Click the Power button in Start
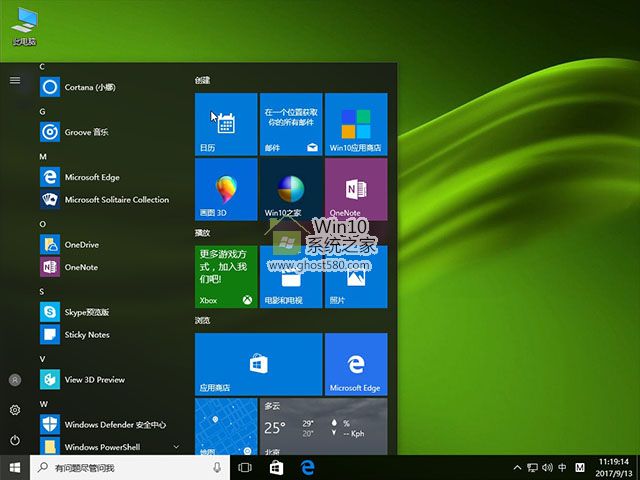640x480 pixels. click(x=15, y=440)
